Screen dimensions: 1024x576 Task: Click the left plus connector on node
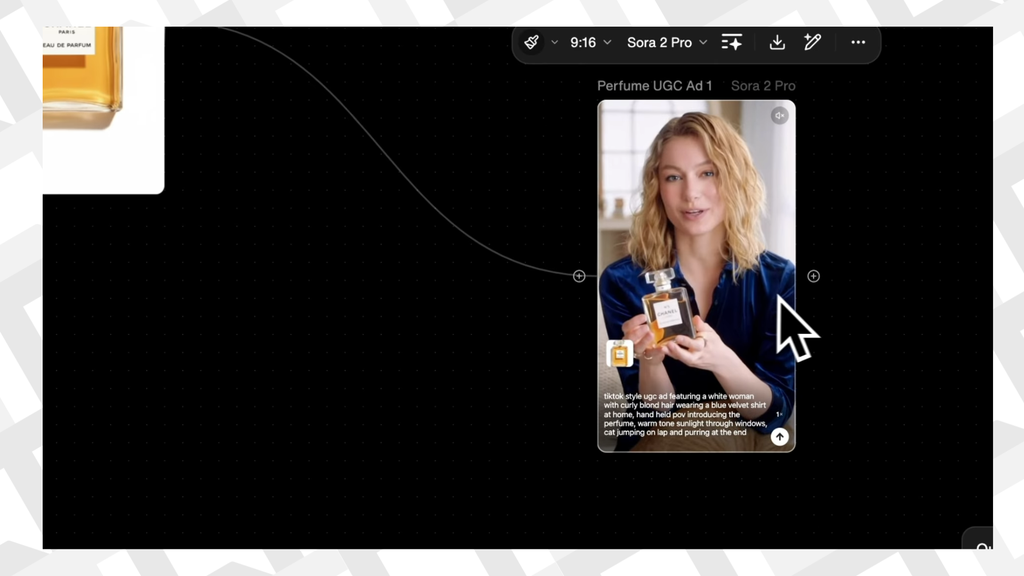pos(579,276)
